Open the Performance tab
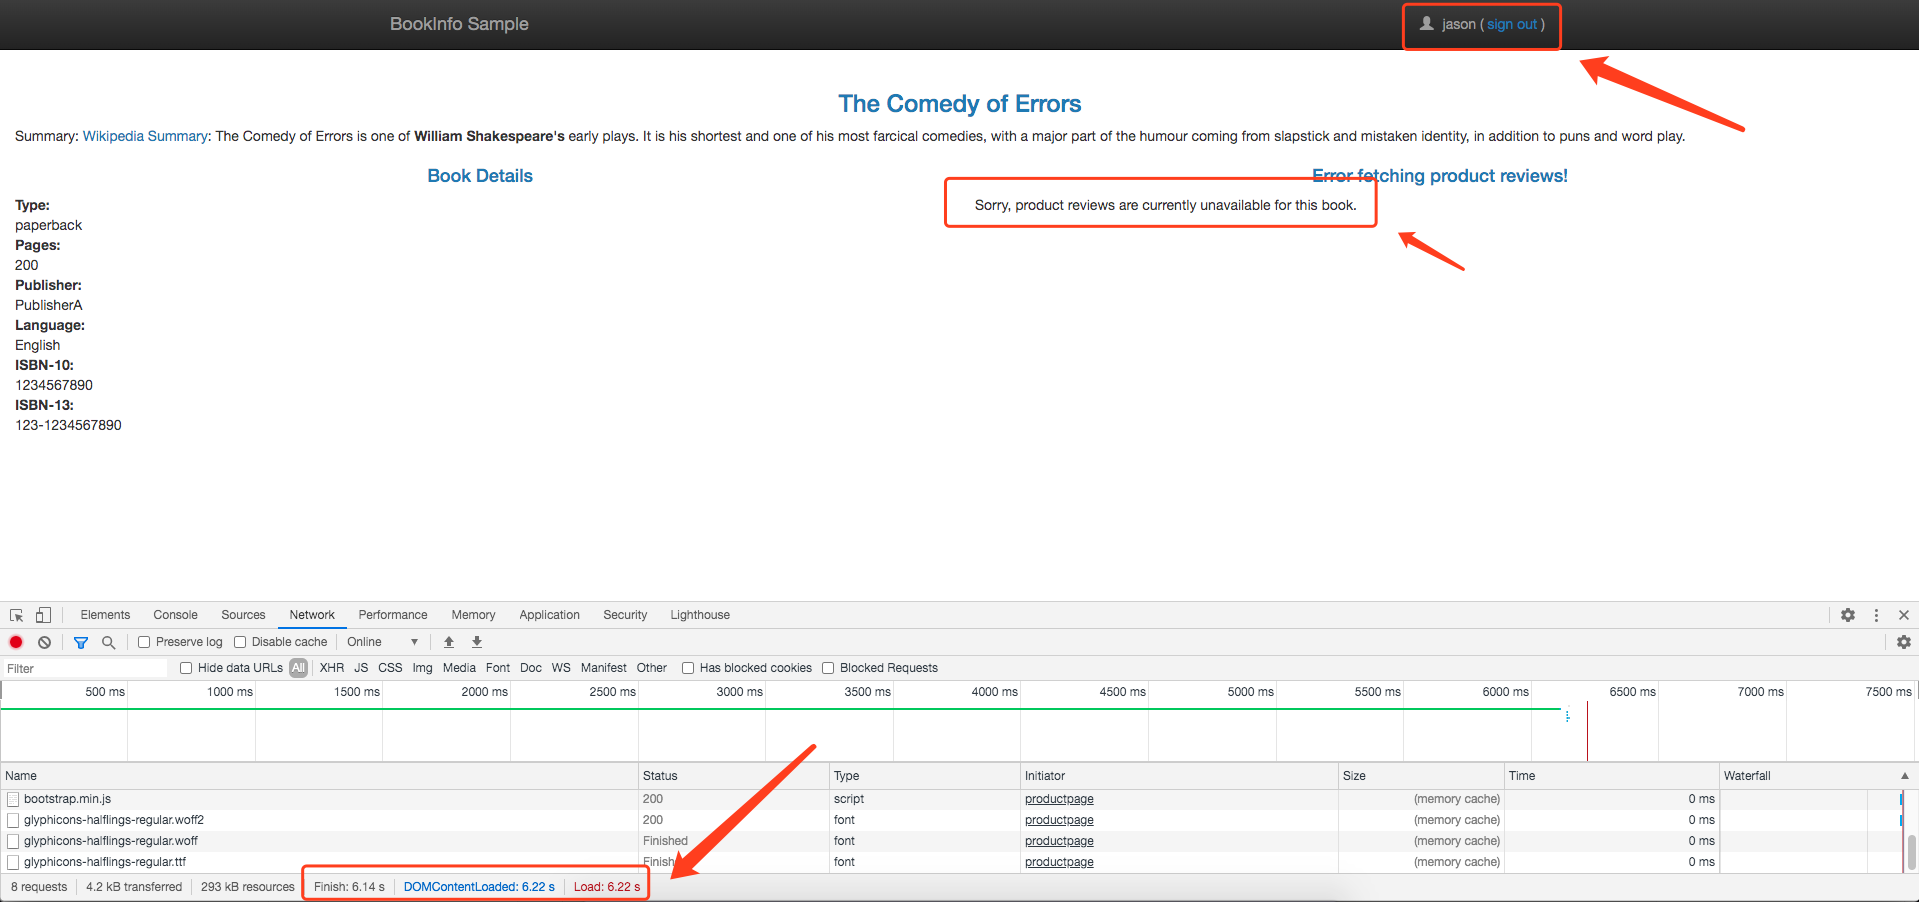 [x=392, y=615]
